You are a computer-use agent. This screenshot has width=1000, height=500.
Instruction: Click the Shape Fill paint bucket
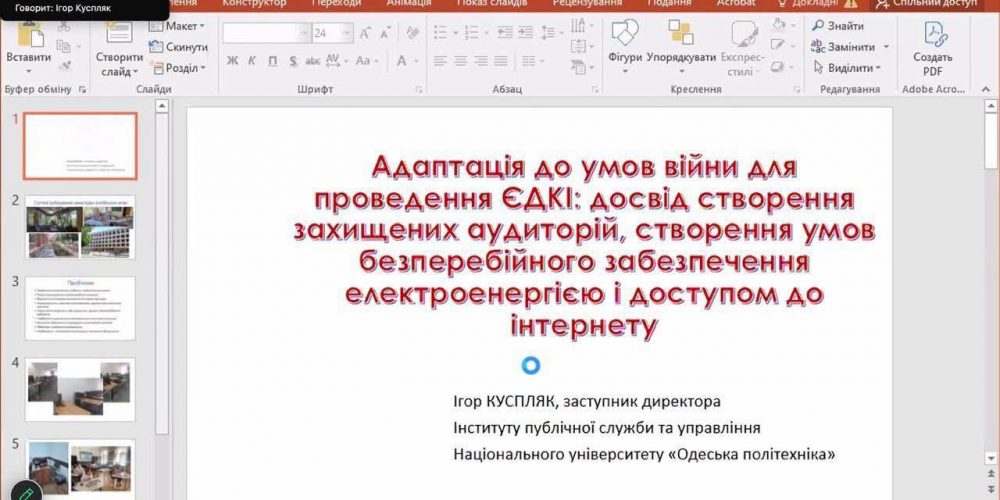(x=777, y=26)
